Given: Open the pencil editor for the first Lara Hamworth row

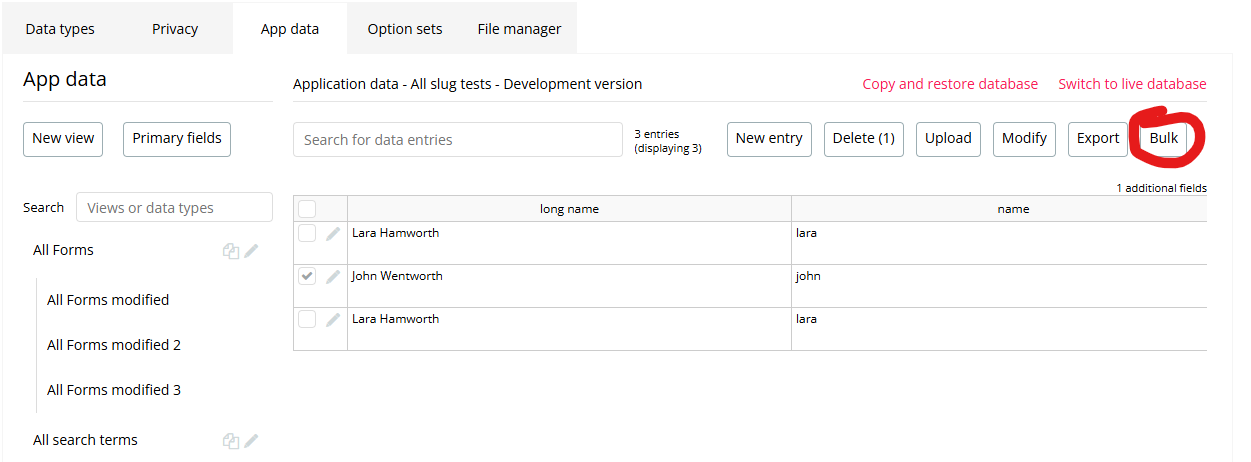Looking at the screenshot, I should 333,234.
